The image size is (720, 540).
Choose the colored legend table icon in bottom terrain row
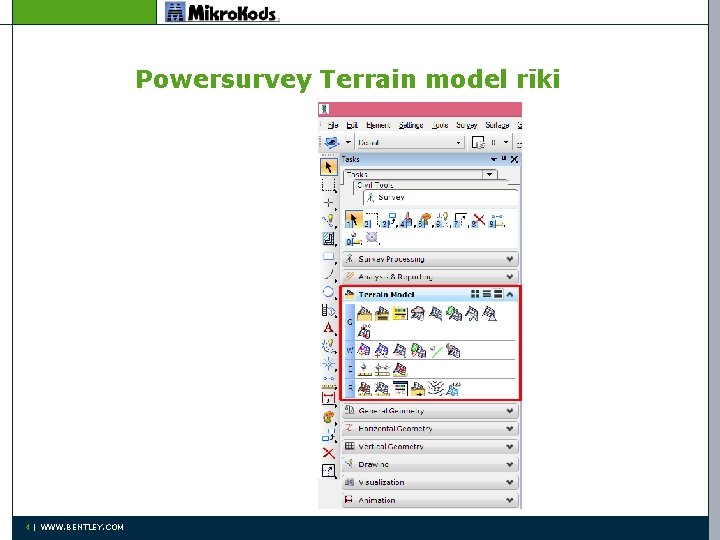400,389
